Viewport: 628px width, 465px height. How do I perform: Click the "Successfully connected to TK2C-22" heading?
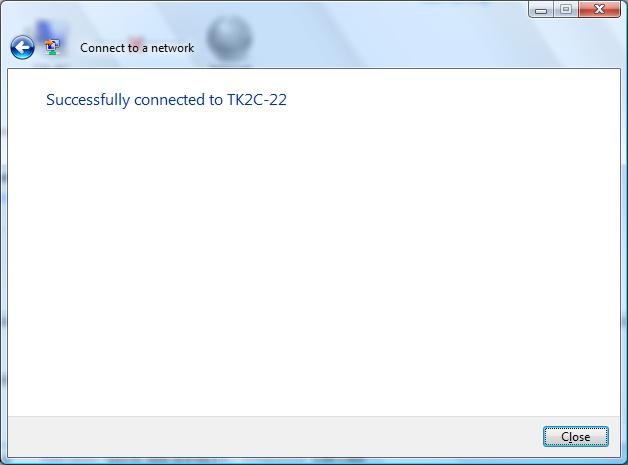[166, 100]
